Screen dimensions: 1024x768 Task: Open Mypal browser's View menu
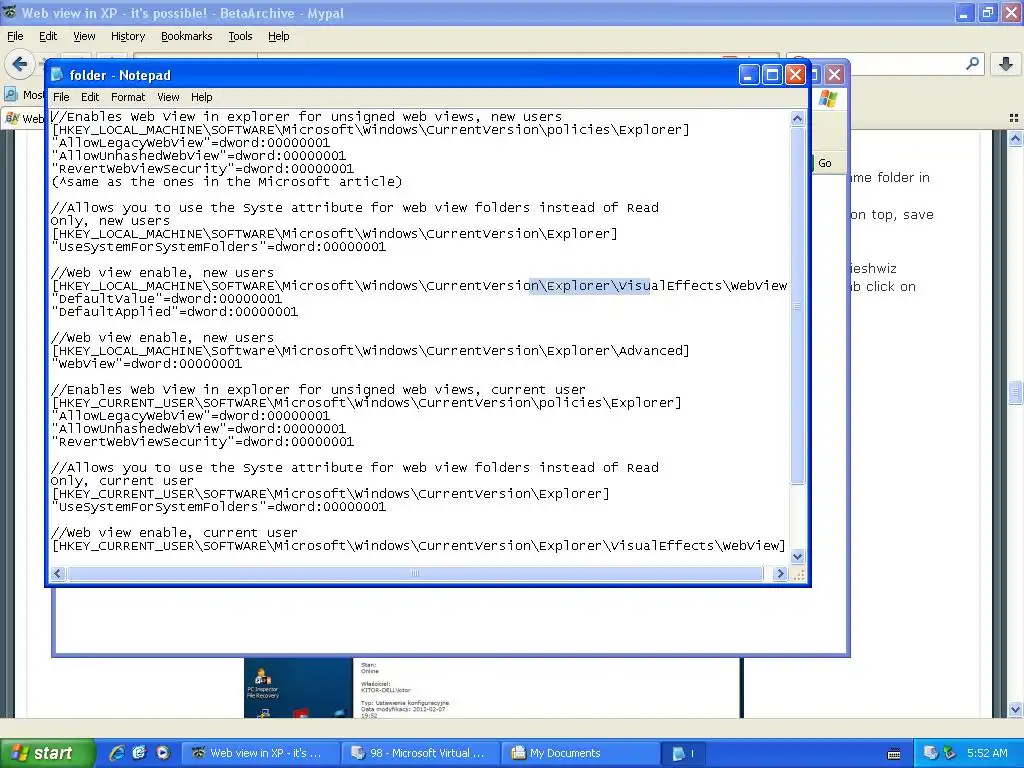click(84, 36)
